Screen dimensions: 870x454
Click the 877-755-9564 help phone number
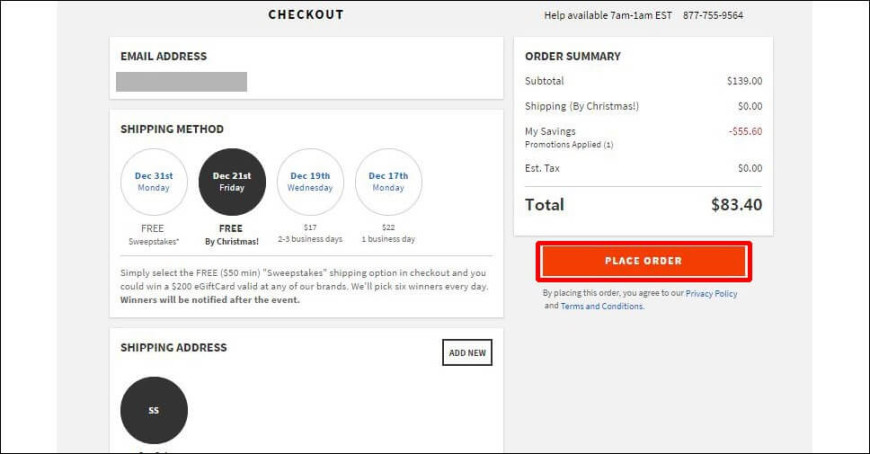pyautogui.click(x=713, y=16)
